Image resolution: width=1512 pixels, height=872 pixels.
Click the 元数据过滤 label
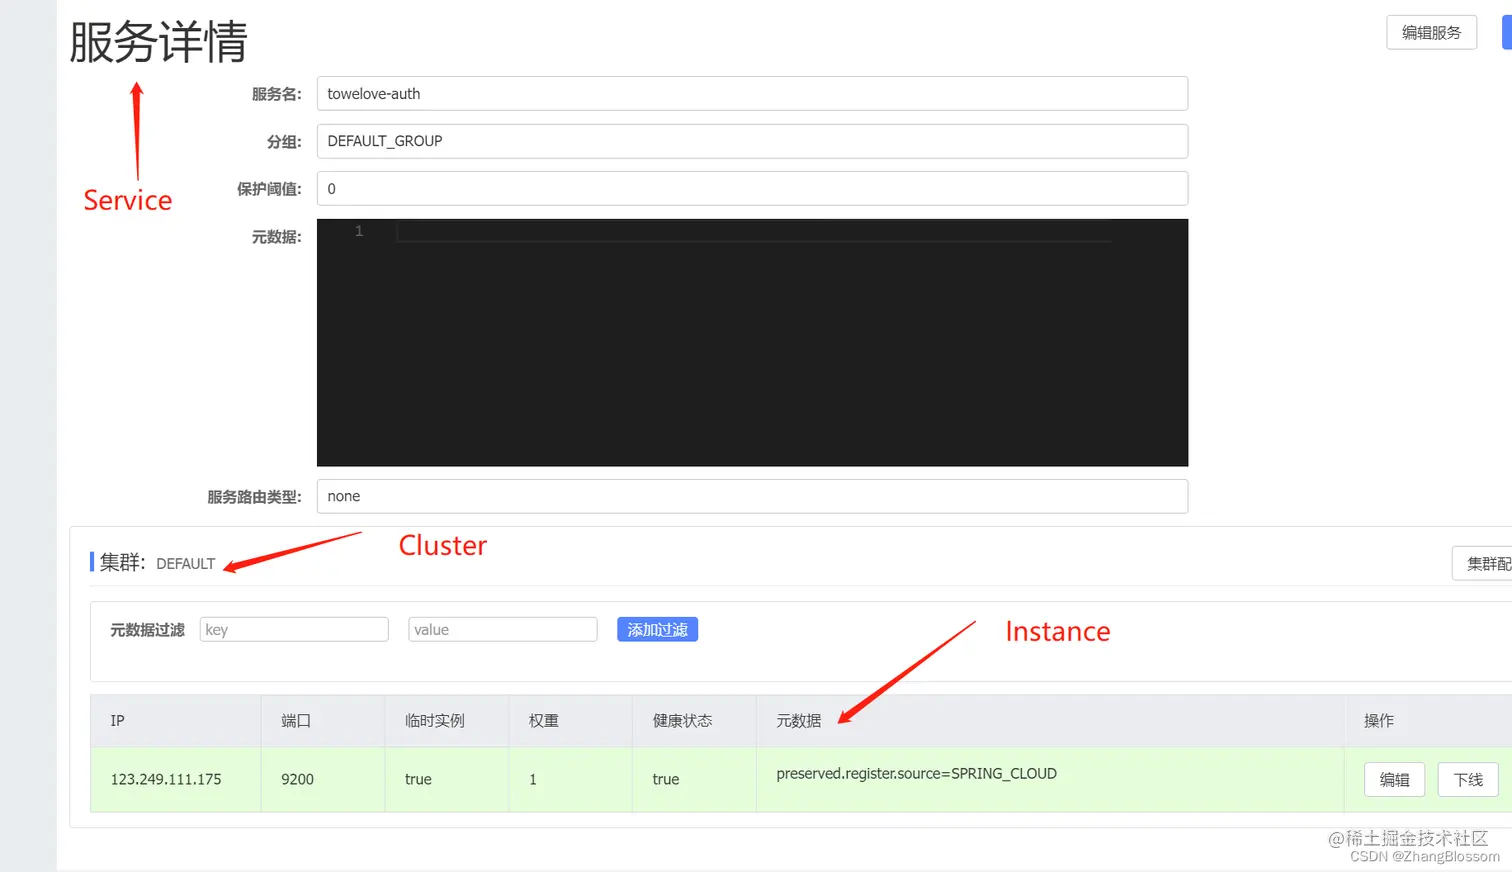click(x=147, y=630)
